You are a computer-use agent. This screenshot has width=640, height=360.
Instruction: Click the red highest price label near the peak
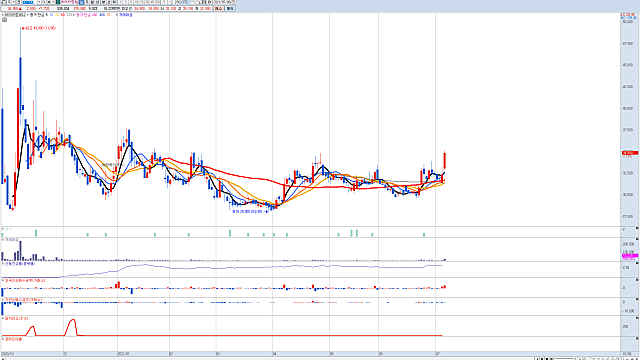pos(39,28)
